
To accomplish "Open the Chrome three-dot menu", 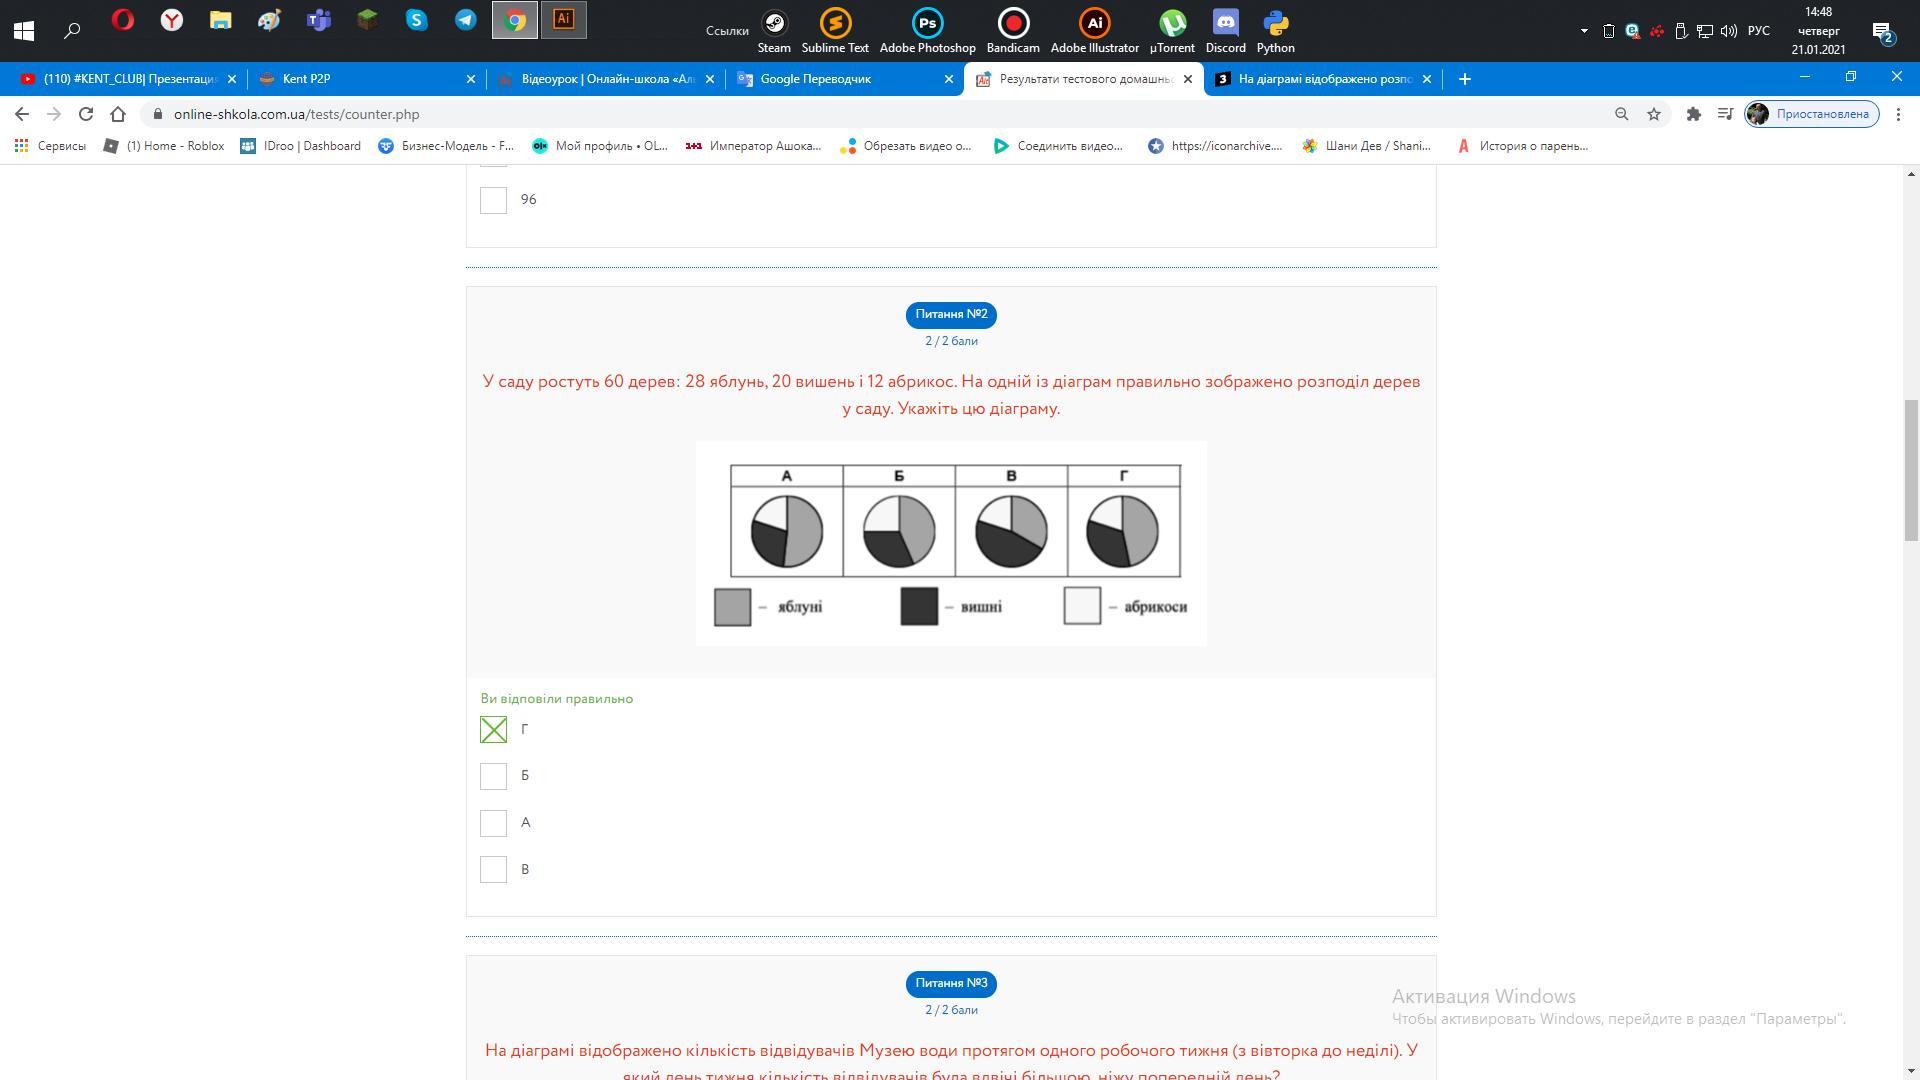I will pyautogui.click(x=1898, y=114).
